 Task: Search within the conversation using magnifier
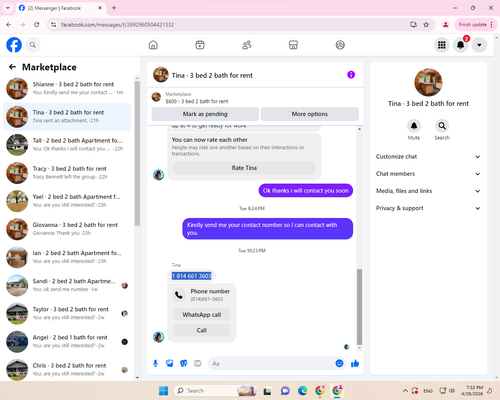[442, 126]
